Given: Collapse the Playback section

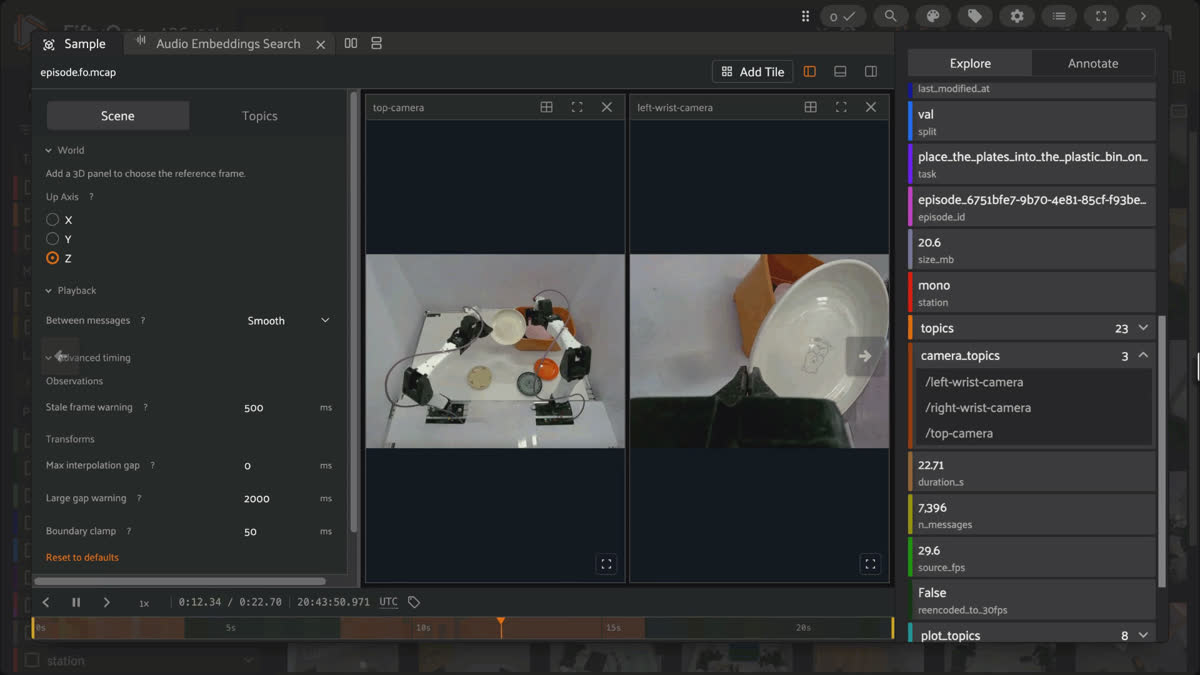Looking at the screenshot, I should pos(71,290).
